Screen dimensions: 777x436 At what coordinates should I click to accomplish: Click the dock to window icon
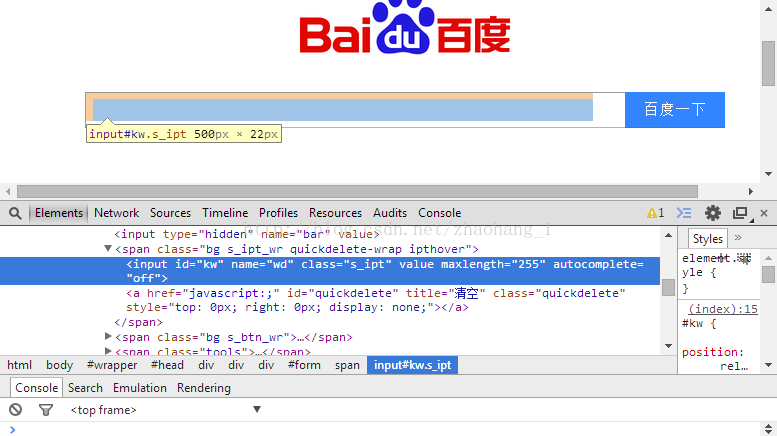point(740,213)
